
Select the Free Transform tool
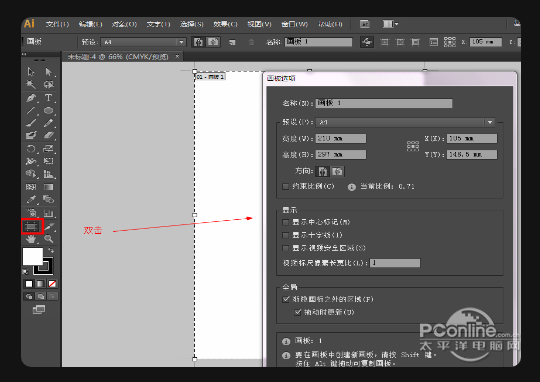(48, 161)
